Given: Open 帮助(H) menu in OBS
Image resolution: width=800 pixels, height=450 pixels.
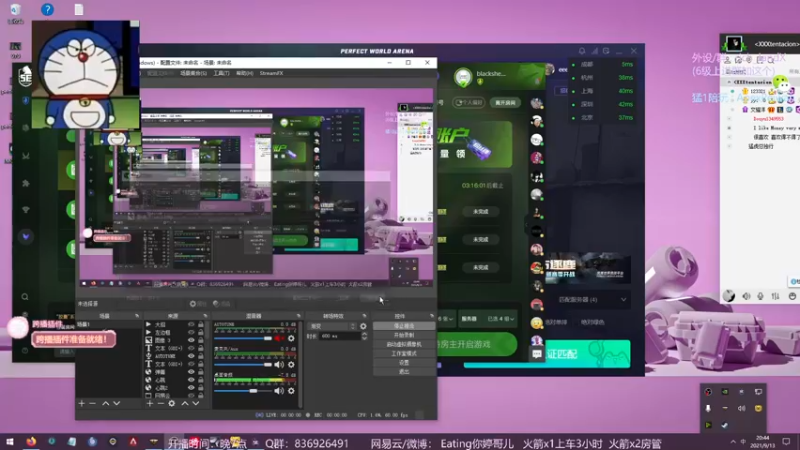Looking at the screenshot, I should click(x=244, y=73).
